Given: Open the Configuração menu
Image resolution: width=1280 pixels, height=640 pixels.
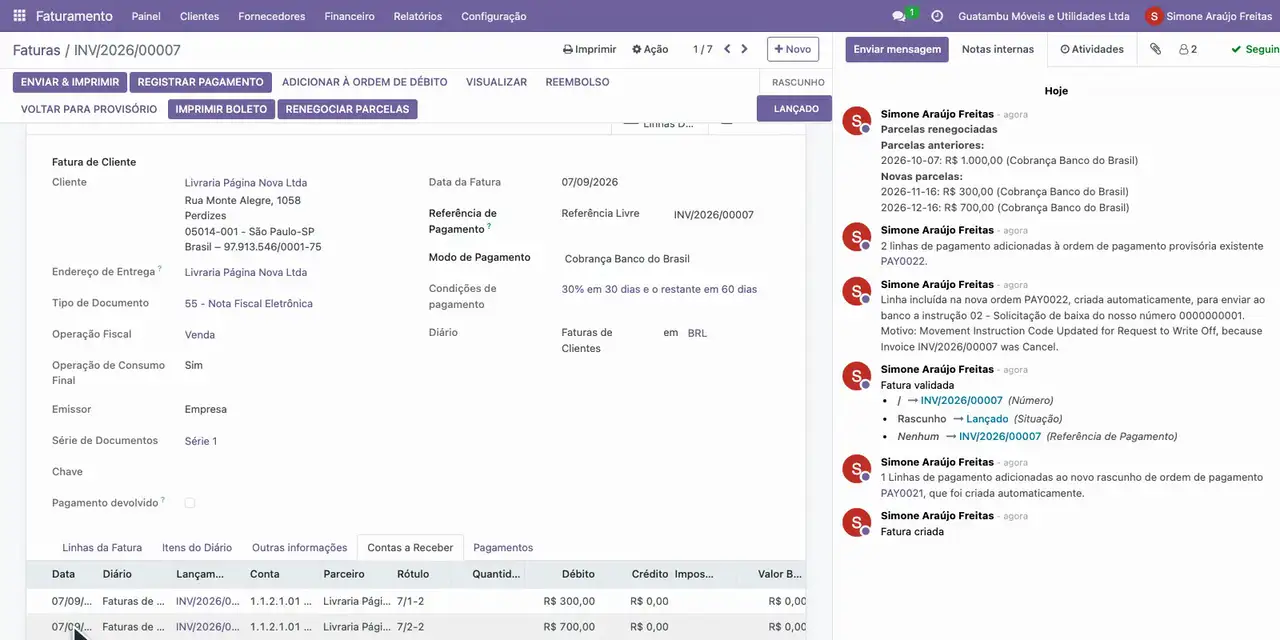Looking at the screenshot, I should point(494,16).
